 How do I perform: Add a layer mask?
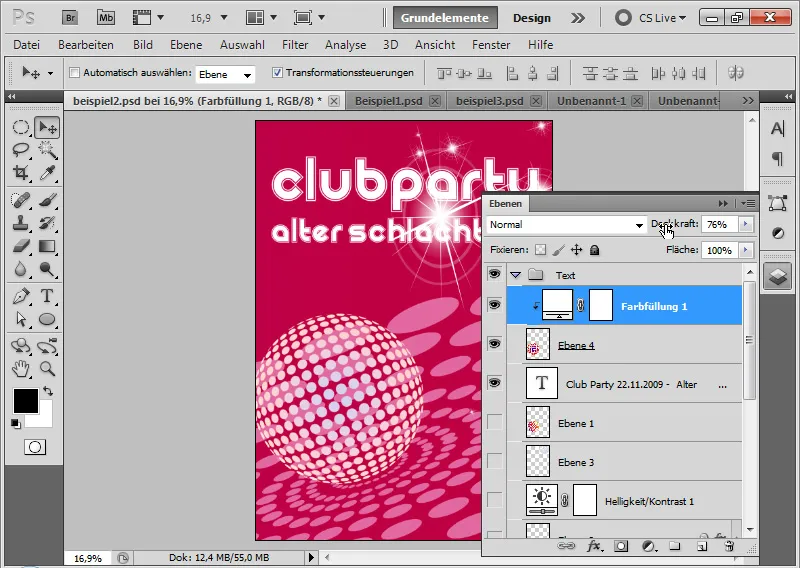tap(621, 546)
